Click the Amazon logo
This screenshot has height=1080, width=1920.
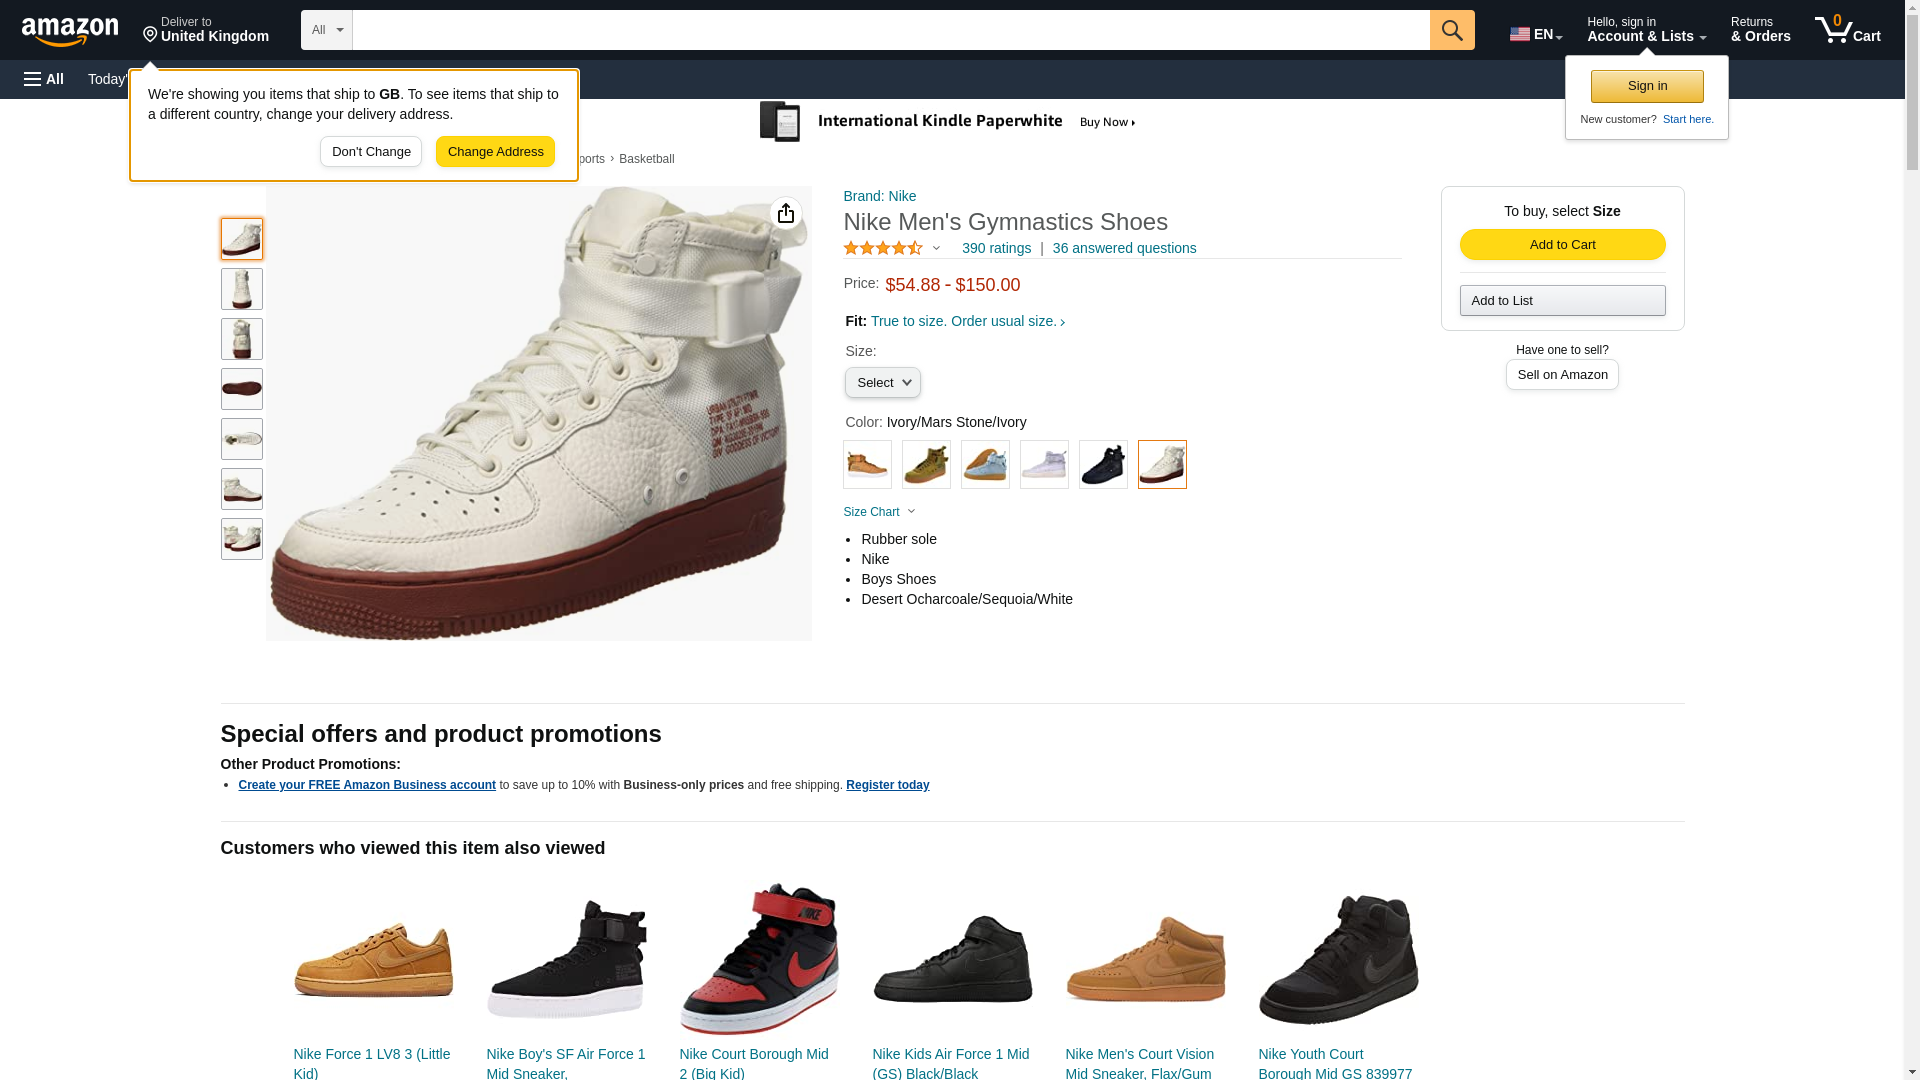pos(70,31)
